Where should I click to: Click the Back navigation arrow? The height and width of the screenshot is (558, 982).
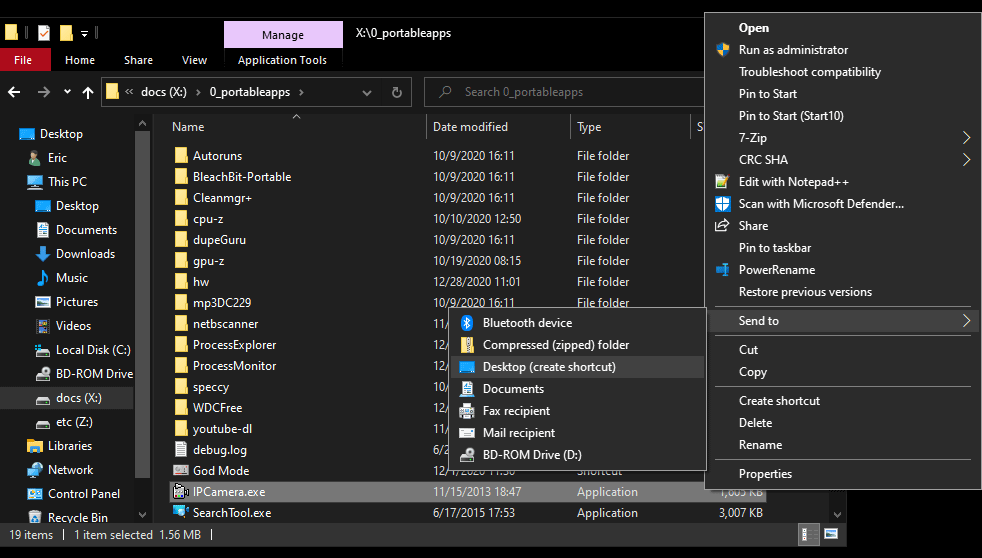[x=14, y=93]
